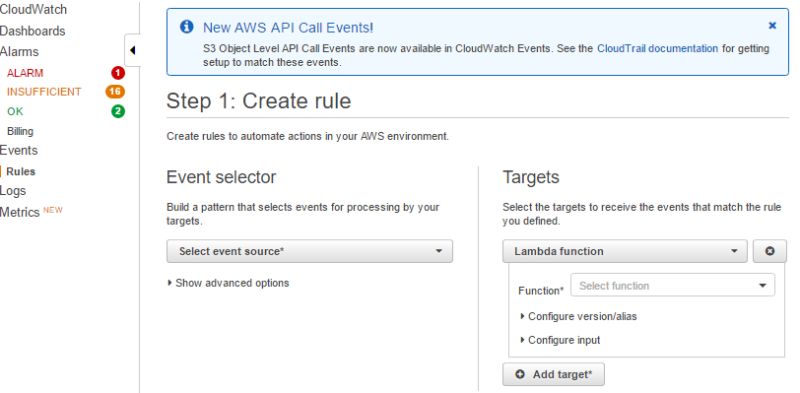Click the info icon in the banner
This screenshot has width=800, height=393.
187,26
